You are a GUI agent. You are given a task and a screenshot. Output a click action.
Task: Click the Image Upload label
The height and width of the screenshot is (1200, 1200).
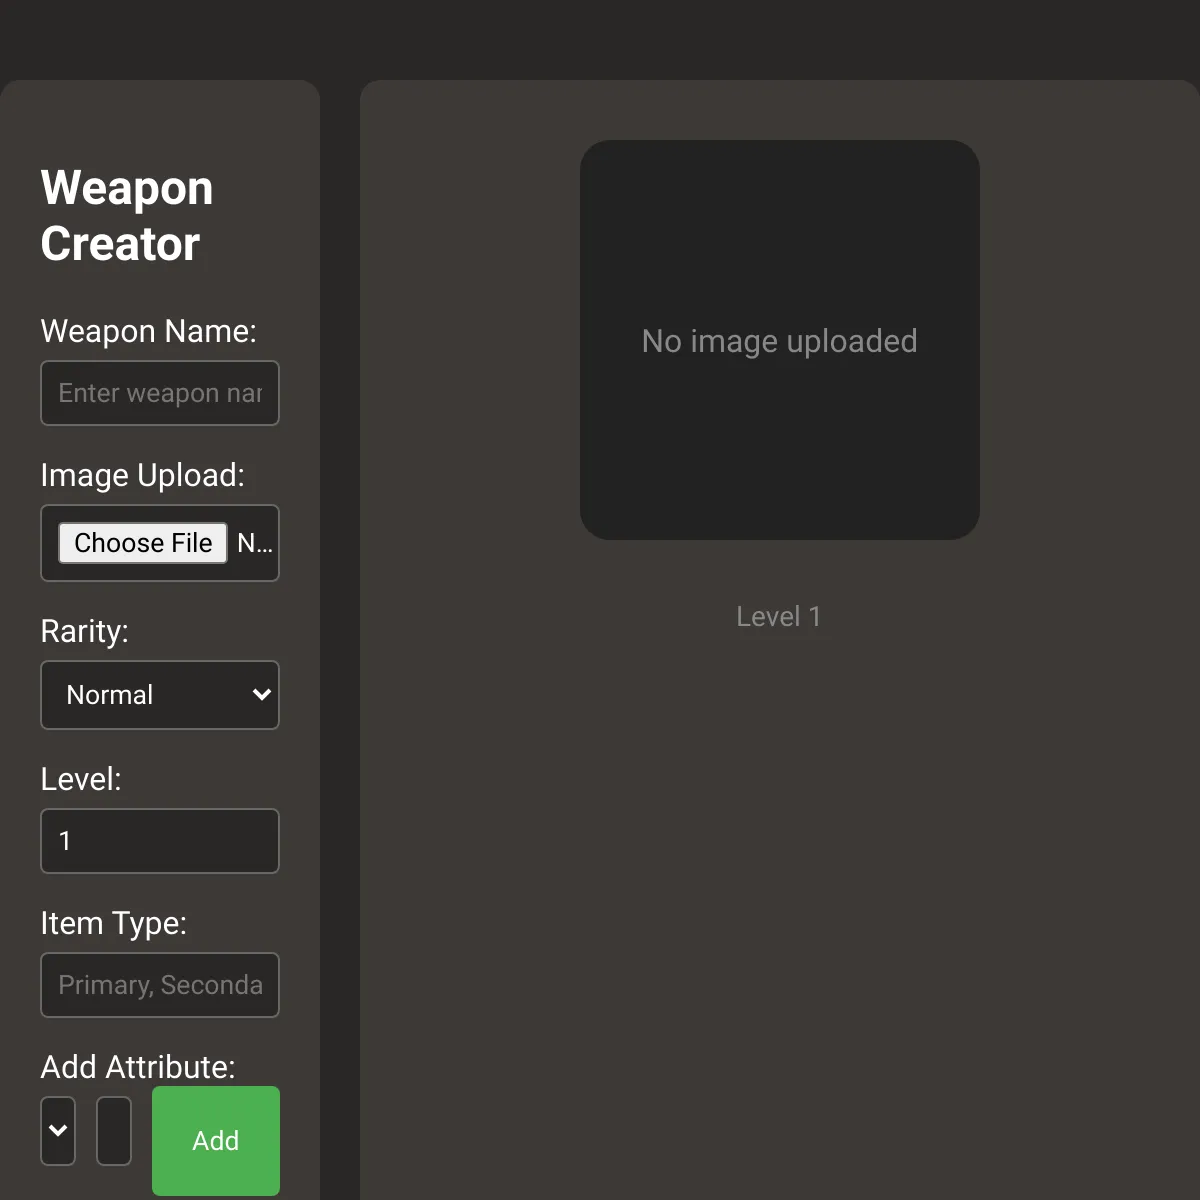(142, 475)
